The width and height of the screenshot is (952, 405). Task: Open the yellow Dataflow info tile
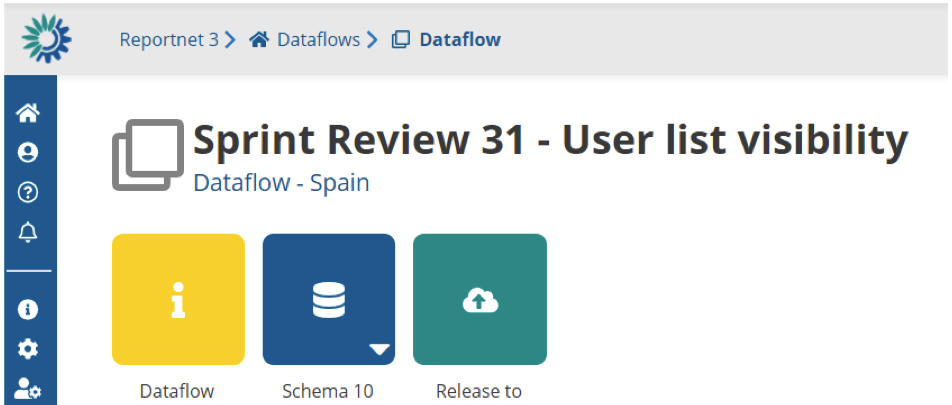click(x=178, y=299)
